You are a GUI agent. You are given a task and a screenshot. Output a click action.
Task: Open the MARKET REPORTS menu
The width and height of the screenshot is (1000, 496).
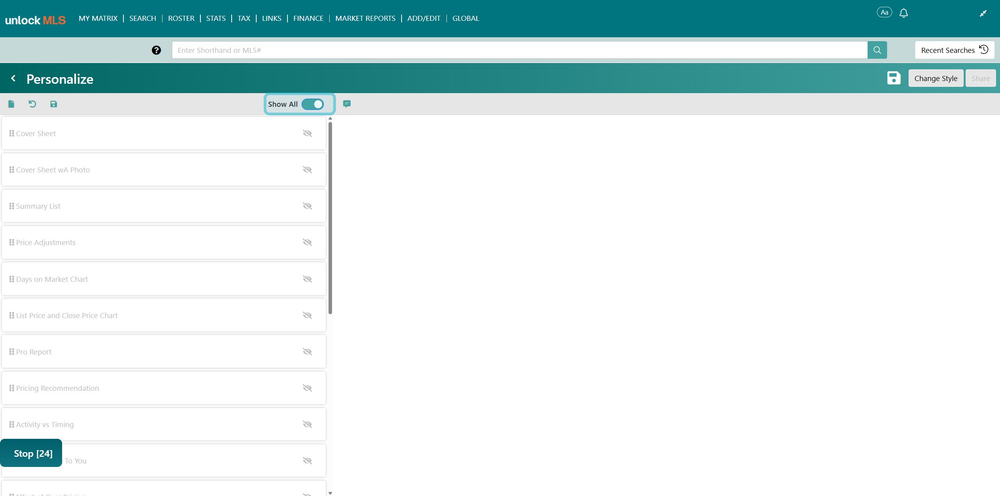pos(365,18)
